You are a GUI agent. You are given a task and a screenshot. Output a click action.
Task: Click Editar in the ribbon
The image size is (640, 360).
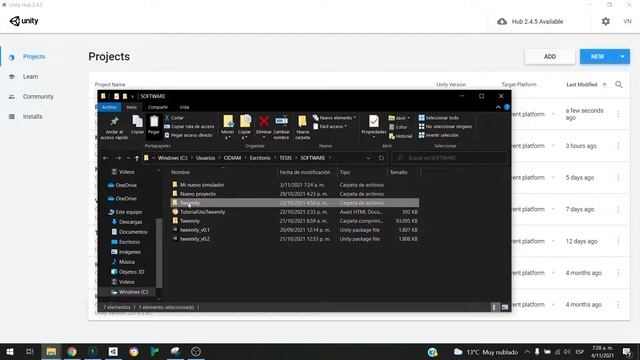point(398,127)
